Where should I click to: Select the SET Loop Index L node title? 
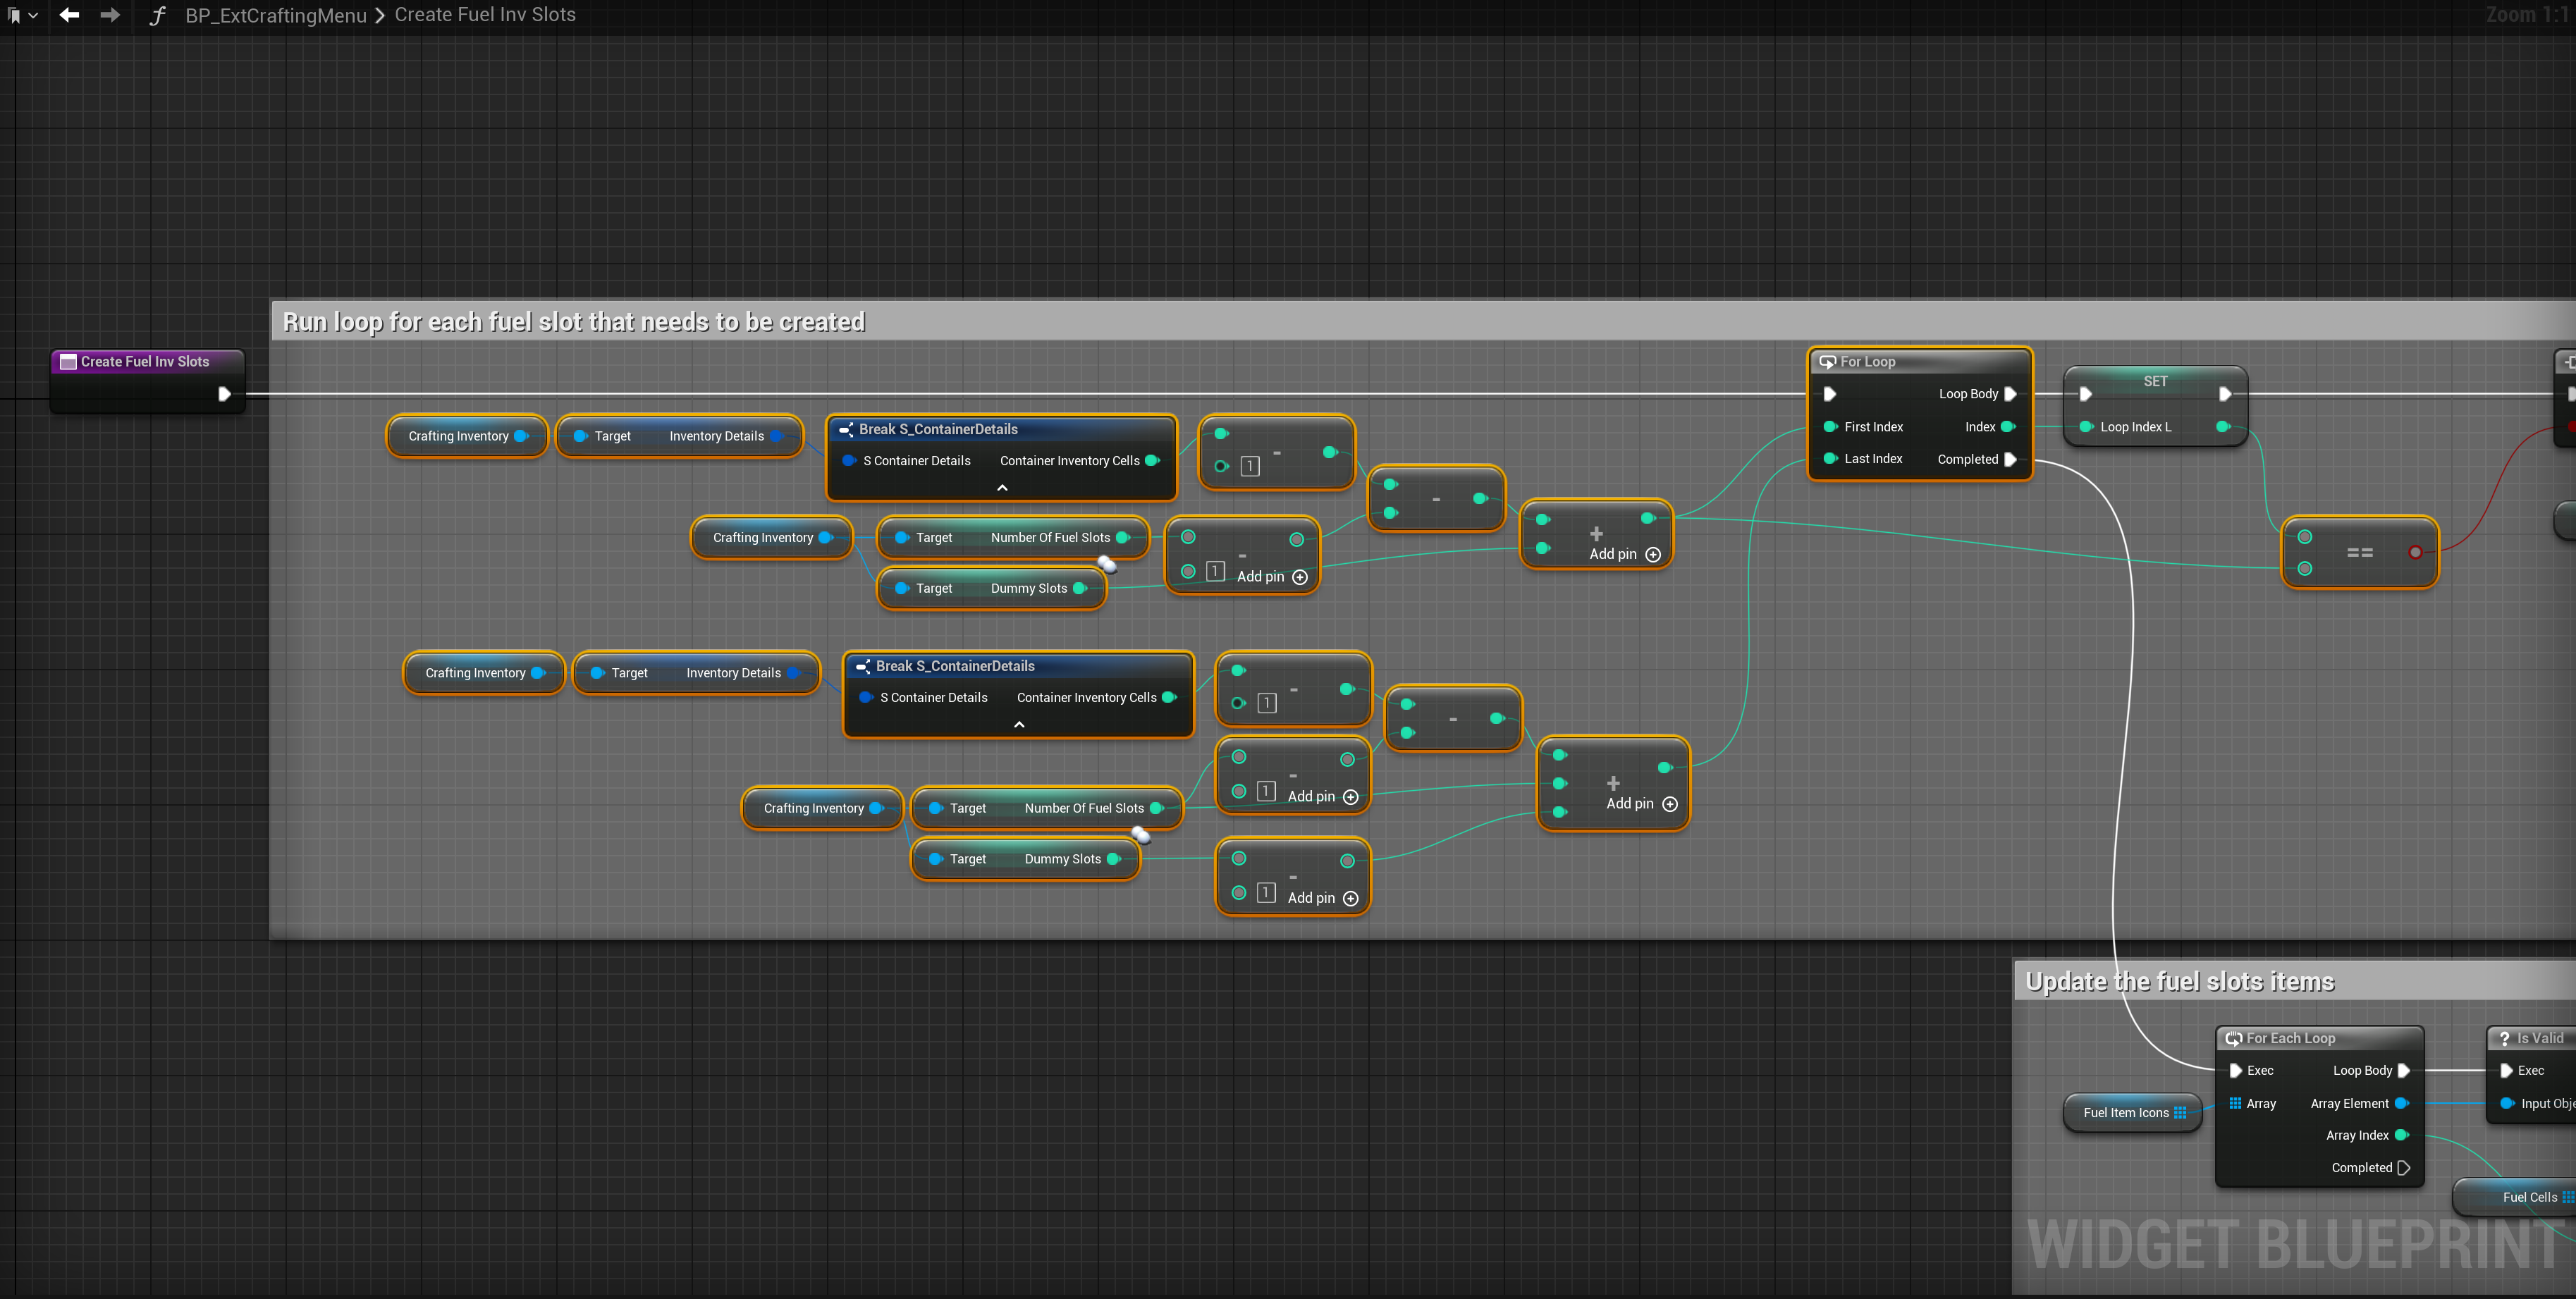point(2155,381)
